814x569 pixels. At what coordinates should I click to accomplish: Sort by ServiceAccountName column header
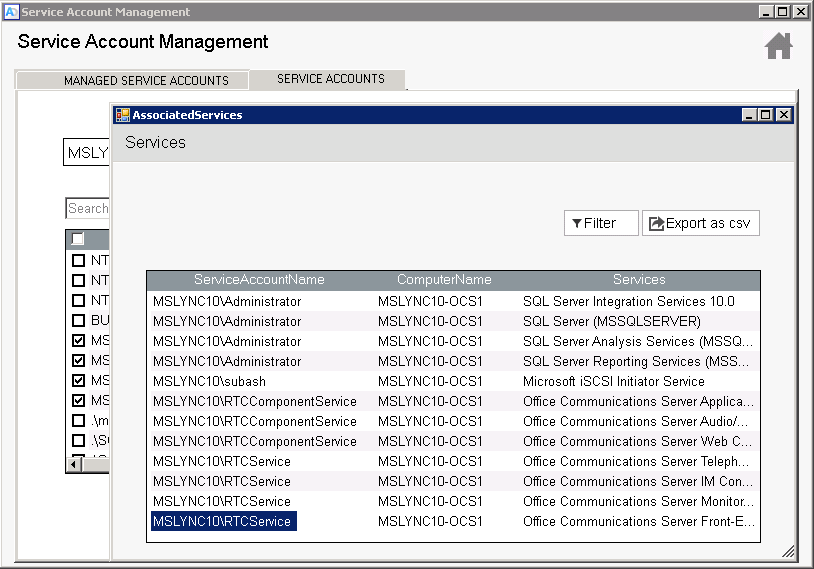pyautogui.click(x=259, y=280)
